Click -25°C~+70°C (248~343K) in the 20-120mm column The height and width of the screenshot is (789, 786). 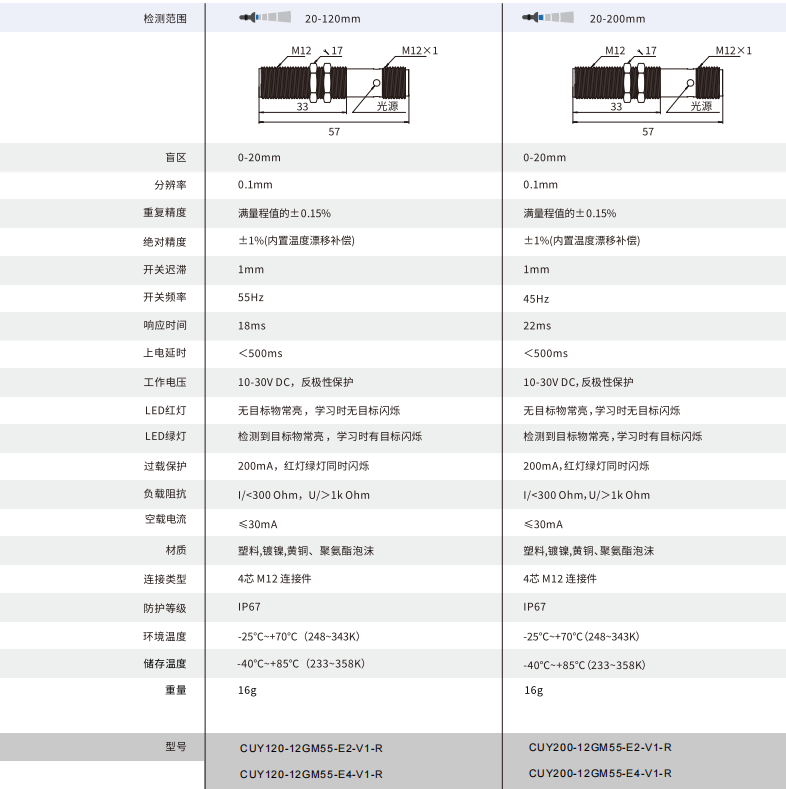pos(299,637)
